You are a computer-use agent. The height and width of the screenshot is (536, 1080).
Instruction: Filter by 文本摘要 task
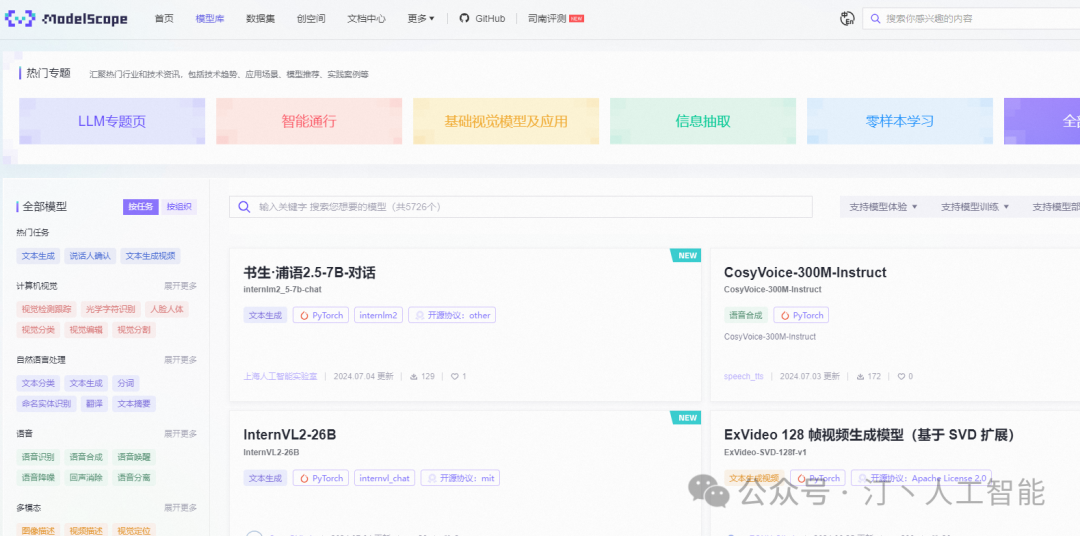coord(134,404)
